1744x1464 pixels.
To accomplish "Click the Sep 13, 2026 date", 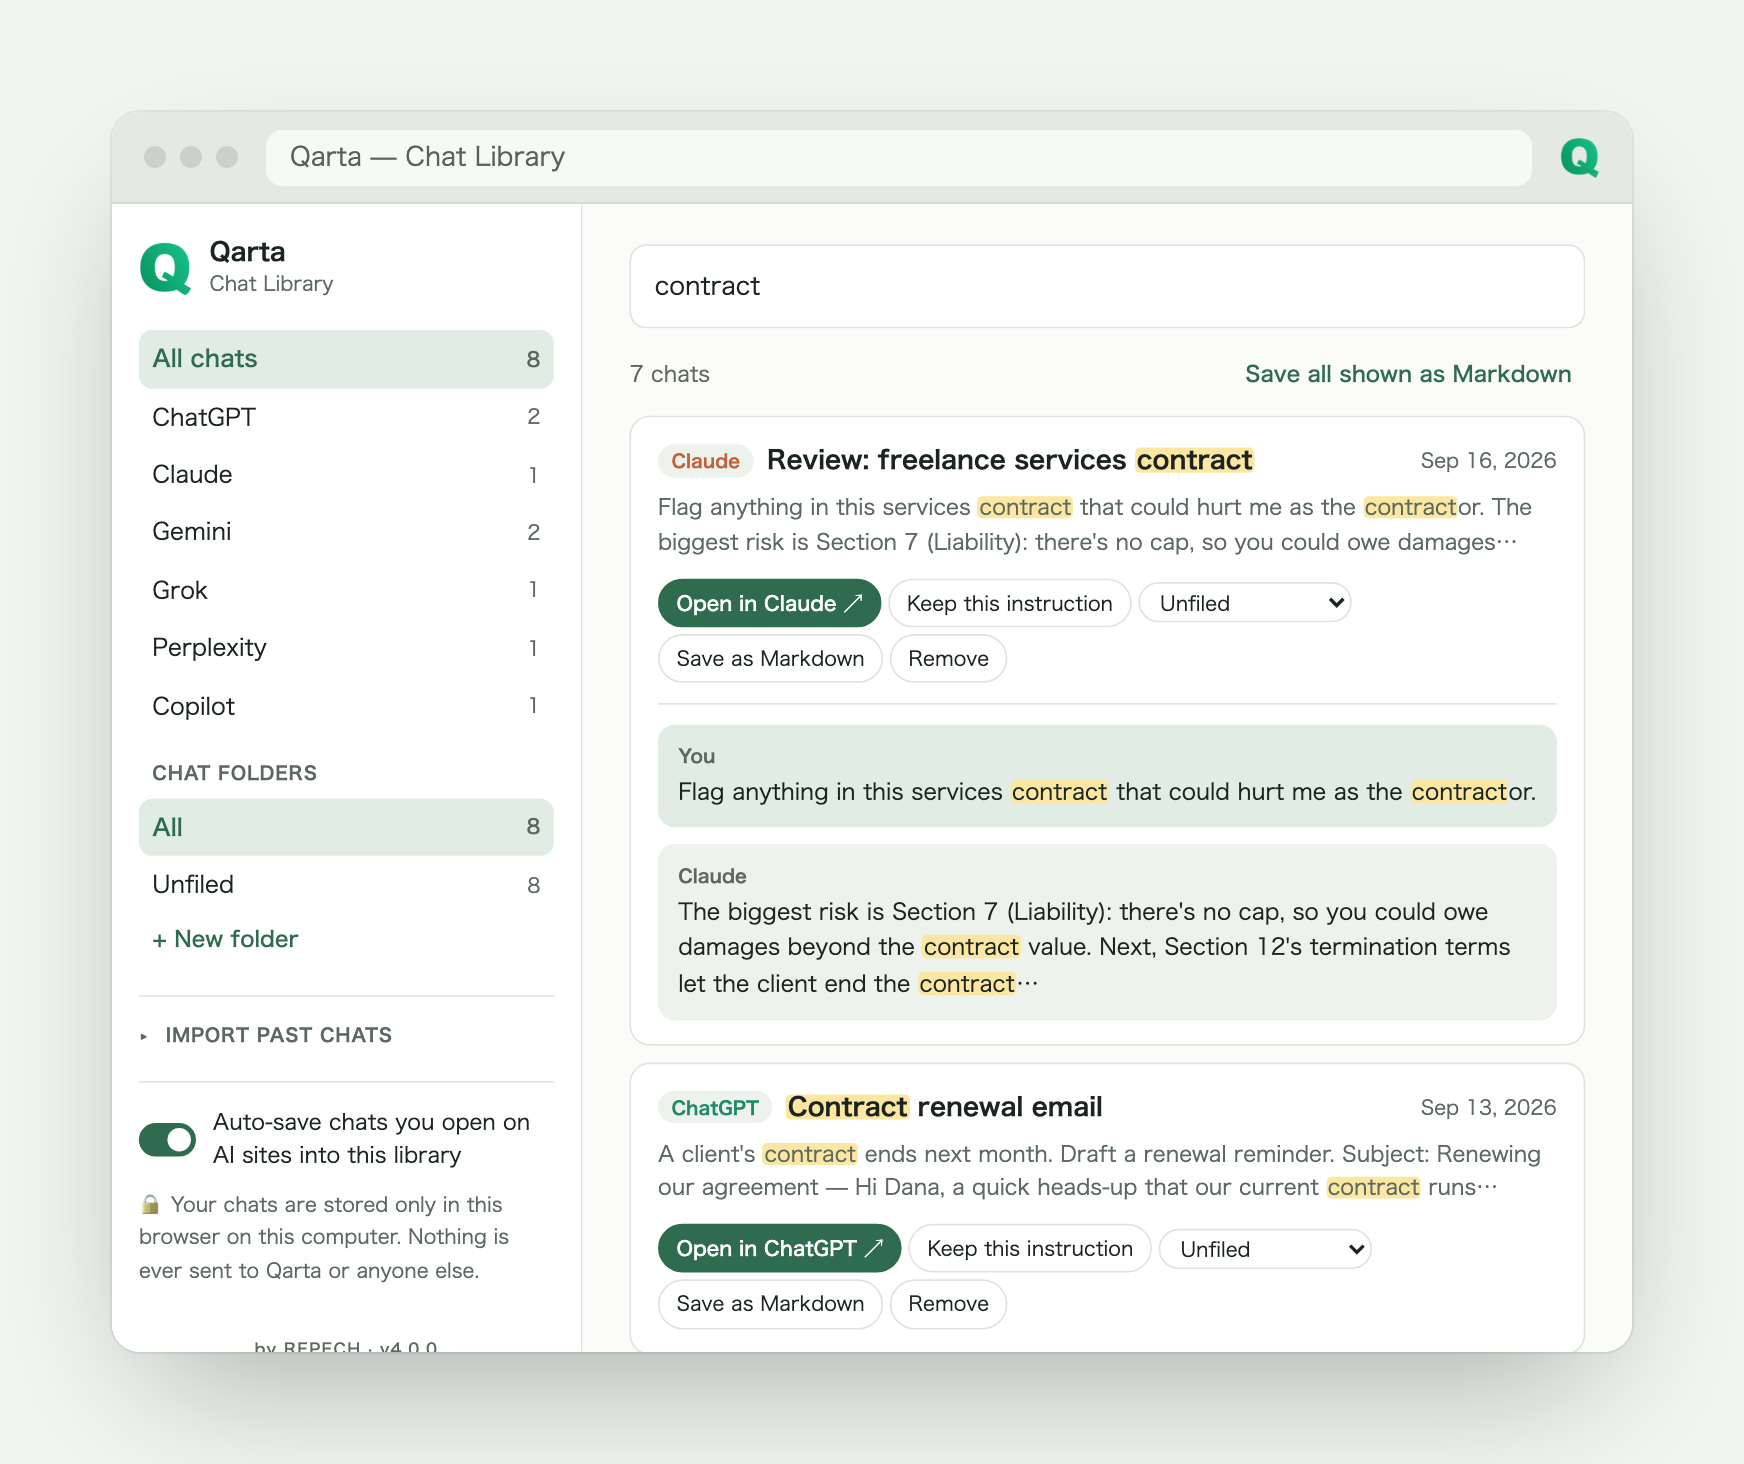I will 1488,1107.
